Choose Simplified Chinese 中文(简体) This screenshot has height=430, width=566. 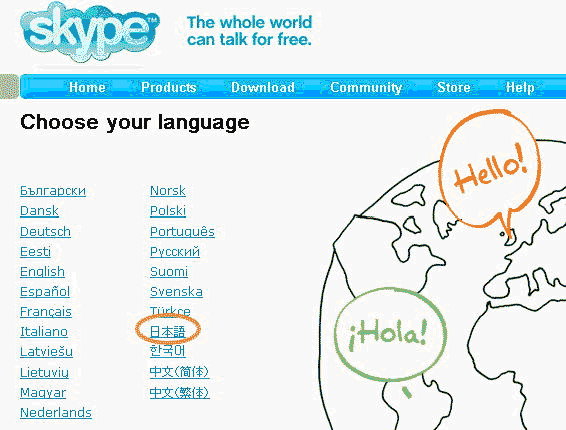(179, 372)
